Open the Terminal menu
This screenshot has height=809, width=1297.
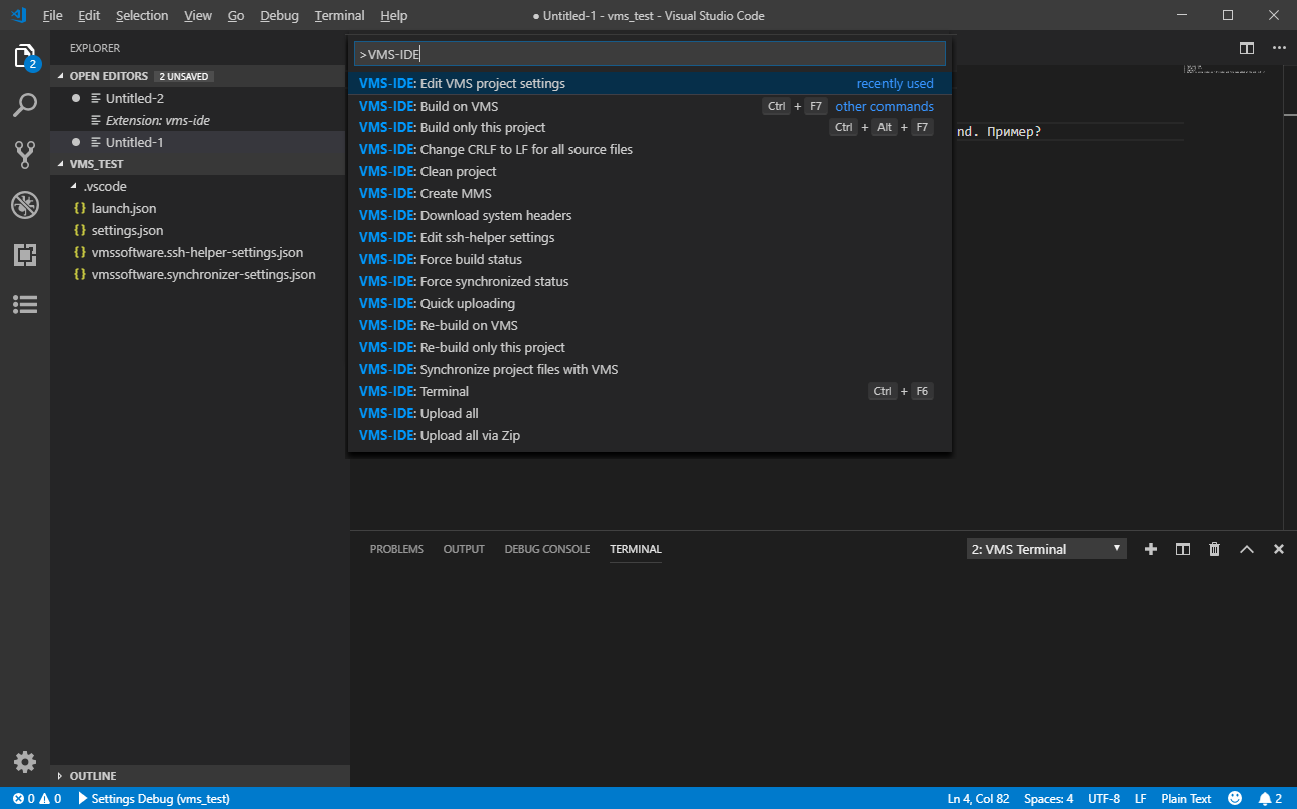pos(340,16)
